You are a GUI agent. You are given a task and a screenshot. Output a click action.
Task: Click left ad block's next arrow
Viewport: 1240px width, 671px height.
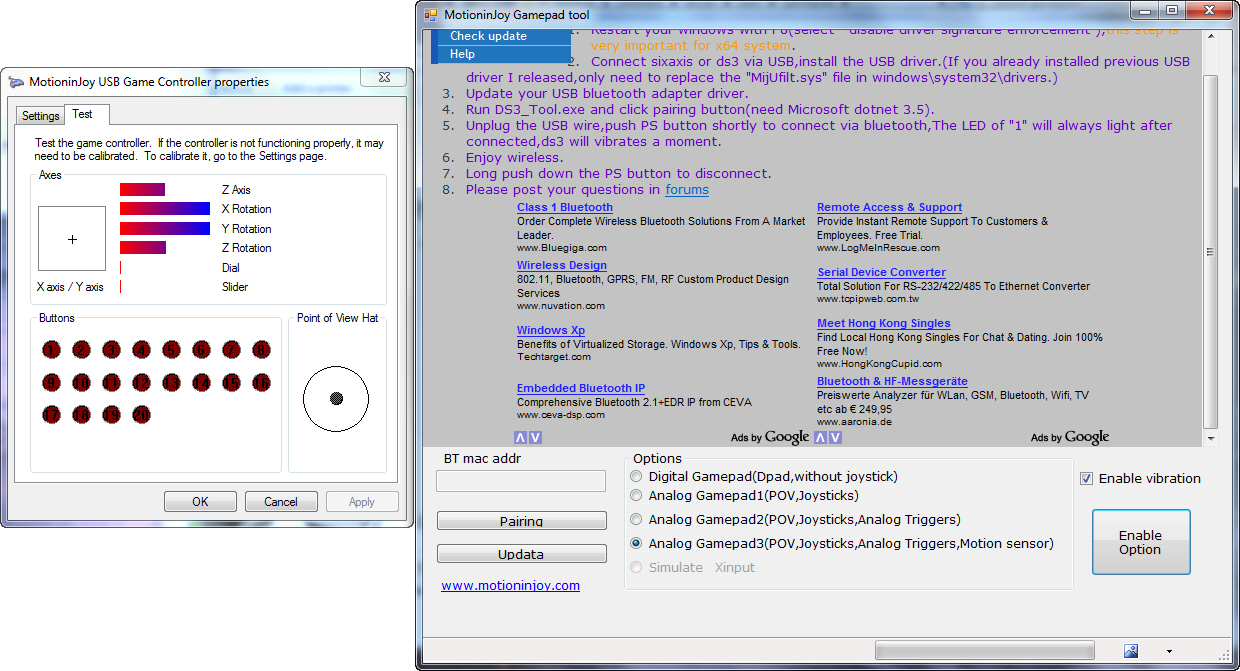point(535,437)
